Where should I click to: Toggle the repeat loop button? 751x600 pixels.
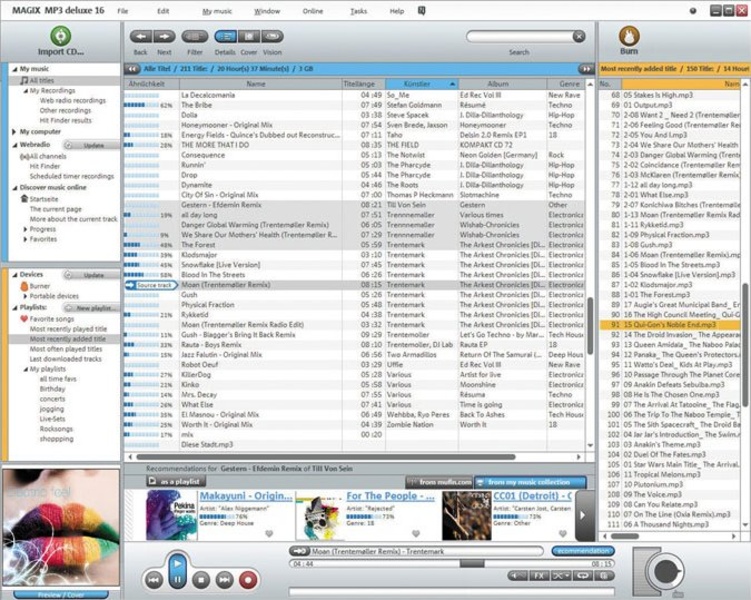pos(582,576)
